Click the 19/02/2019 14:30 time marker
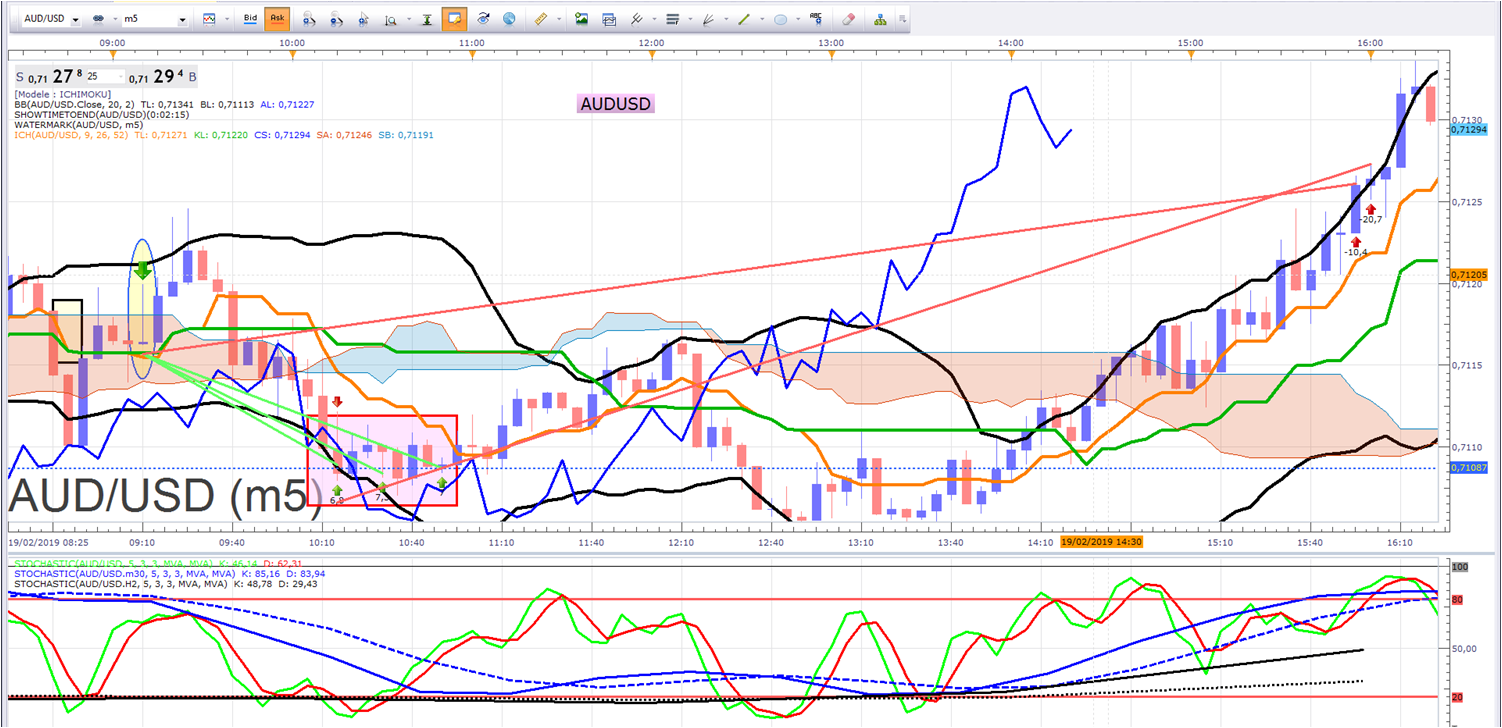The height and width of the screenshot is (728, 1502). pyautogui.click(x=1101, y=542)
